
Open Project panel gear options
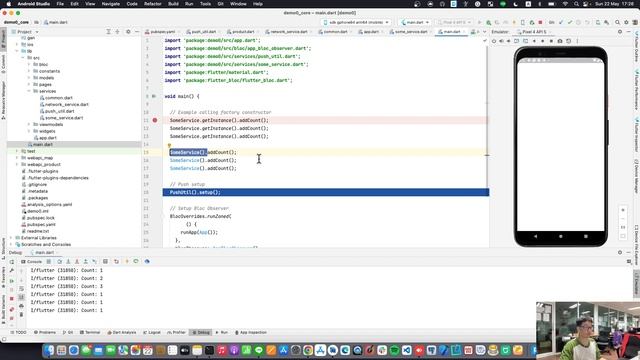(128, 31)
